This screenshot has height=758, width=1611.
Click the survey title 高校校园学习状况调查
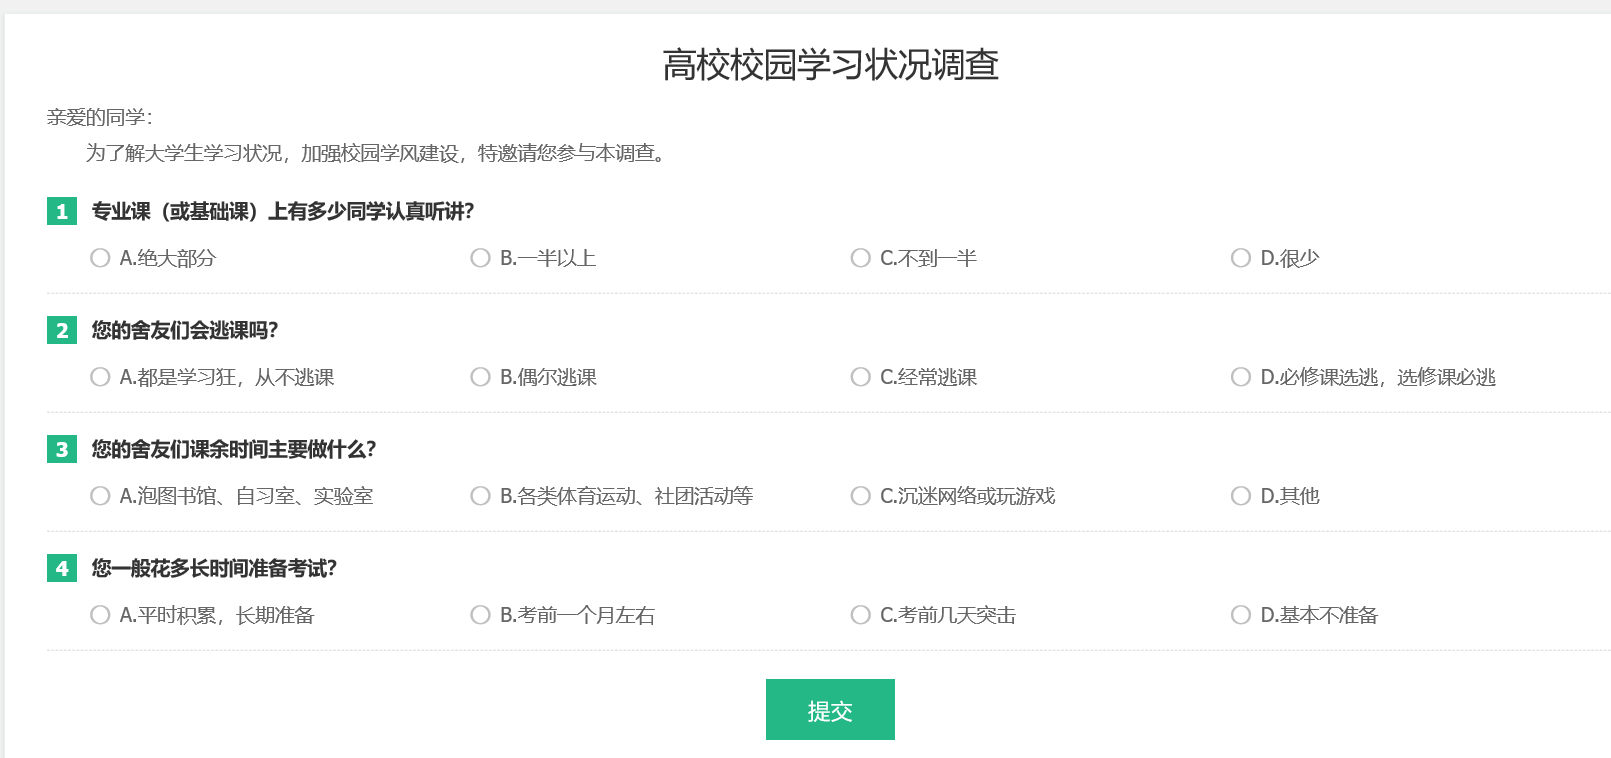pyautogui.click(x=830, y=65)
